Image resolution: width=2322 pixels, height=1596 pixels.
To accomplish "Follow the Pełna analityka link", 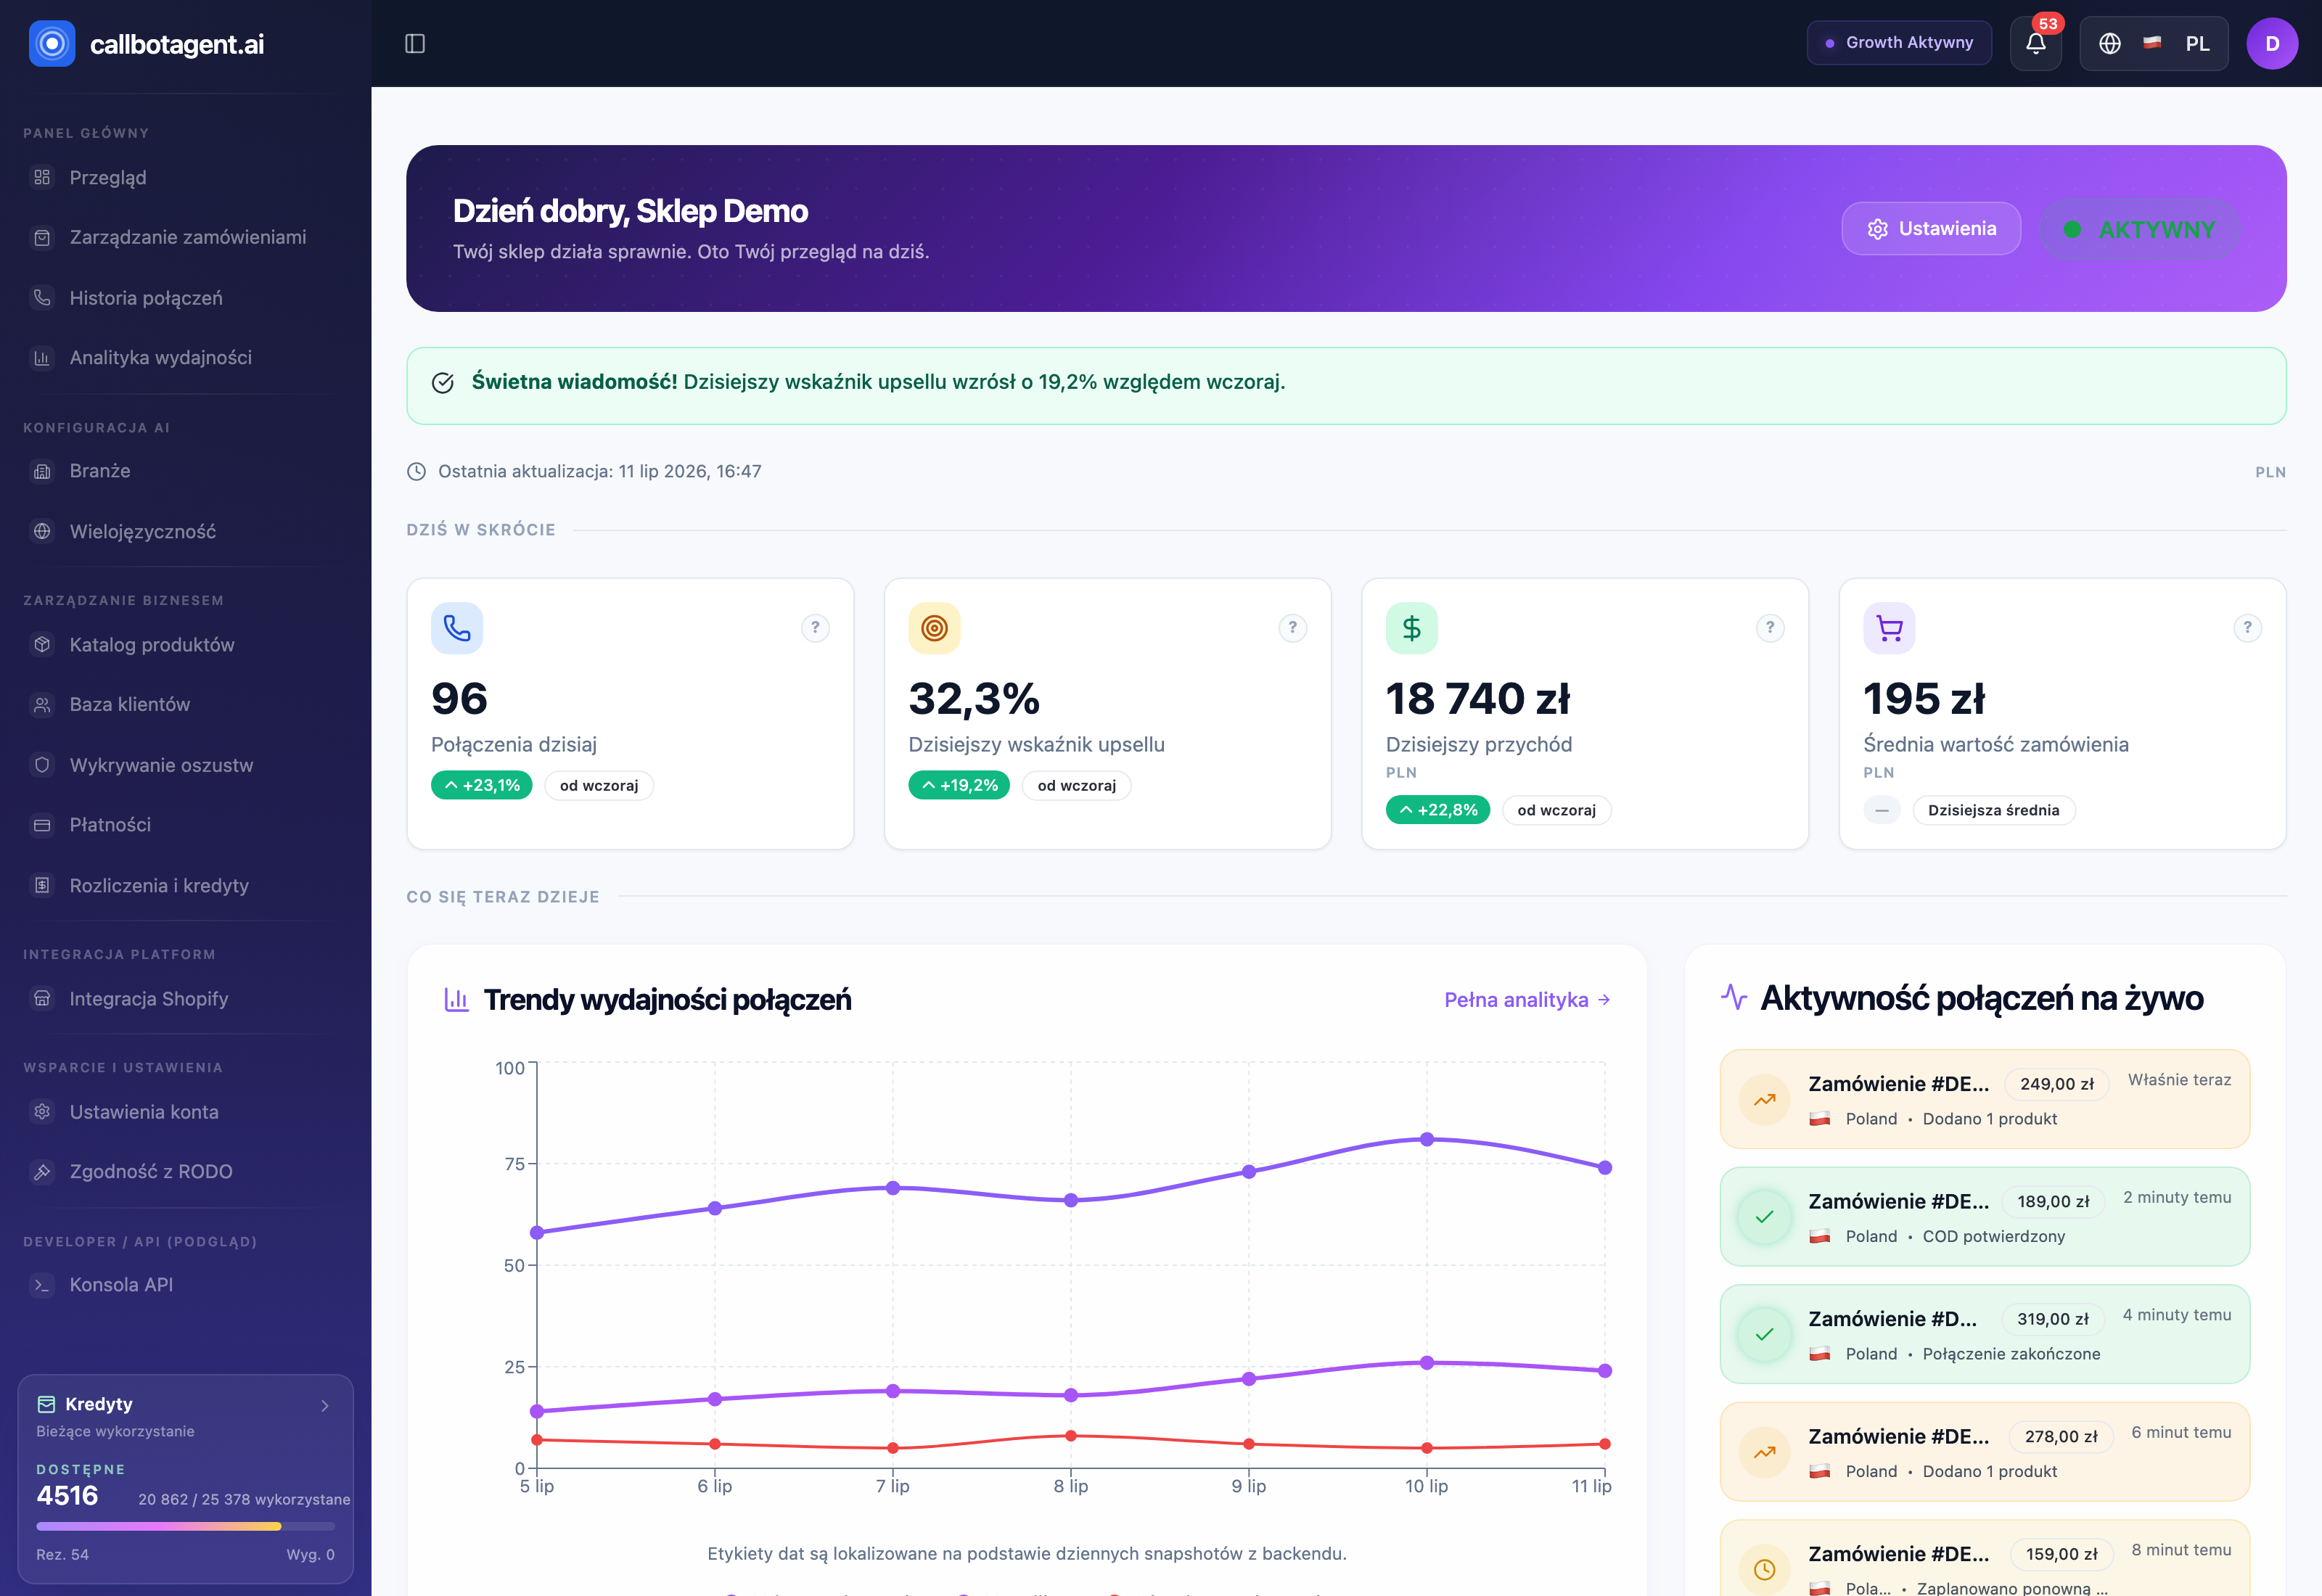I will 1526,1000.
